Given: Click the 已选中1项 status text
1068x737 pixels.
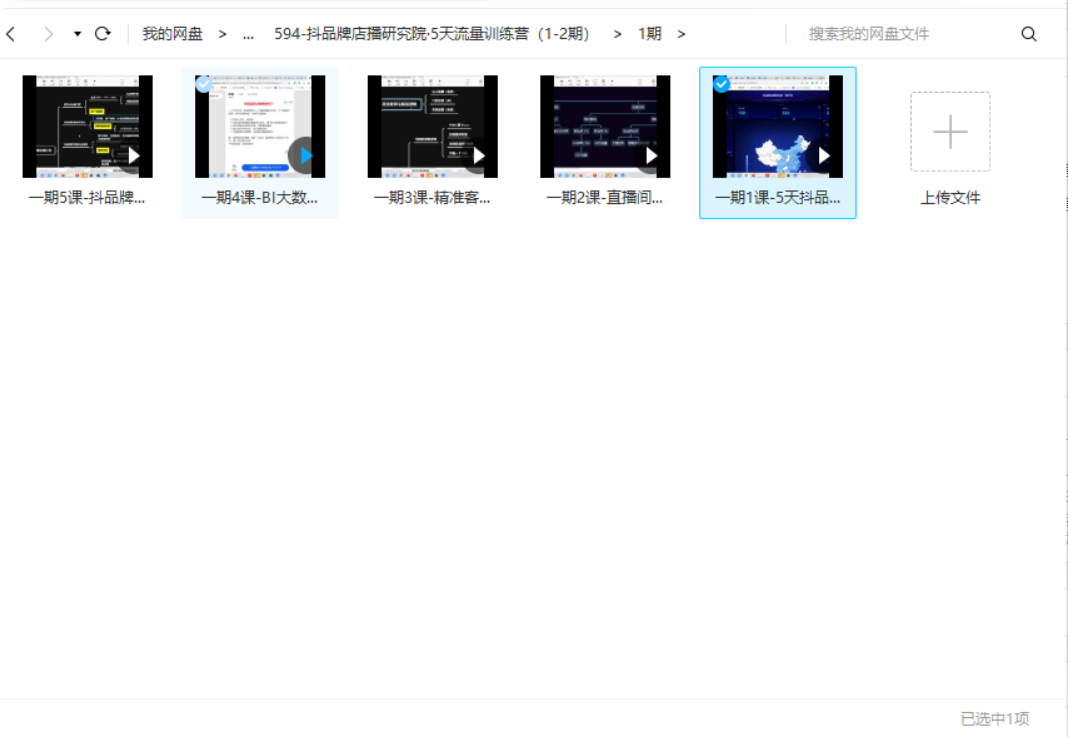Looking at the screenshot, I should pyautogui.click(x=994, y=719).
